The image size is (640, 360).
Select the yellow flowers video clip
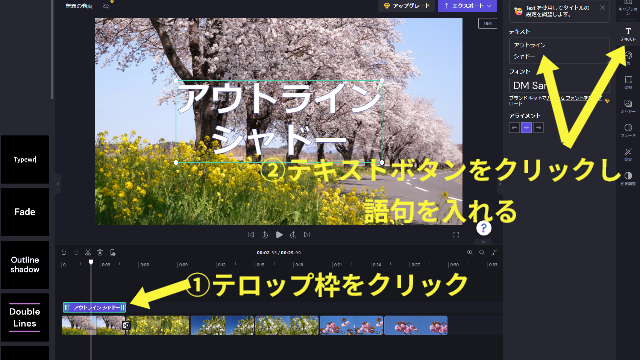(x=159, y=325)
